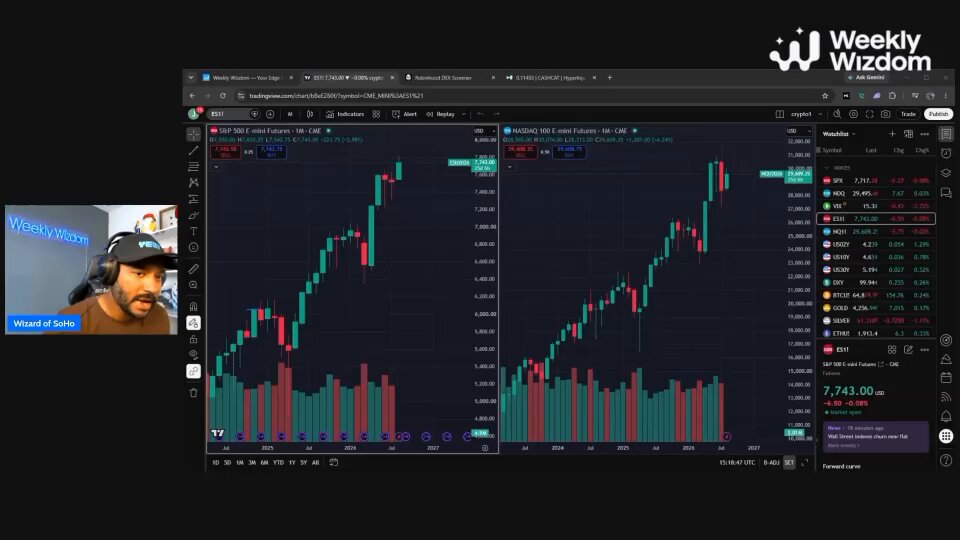The image size is (960, 540).
Task: Open the emoji icons tool
Action: coord(193,247)
